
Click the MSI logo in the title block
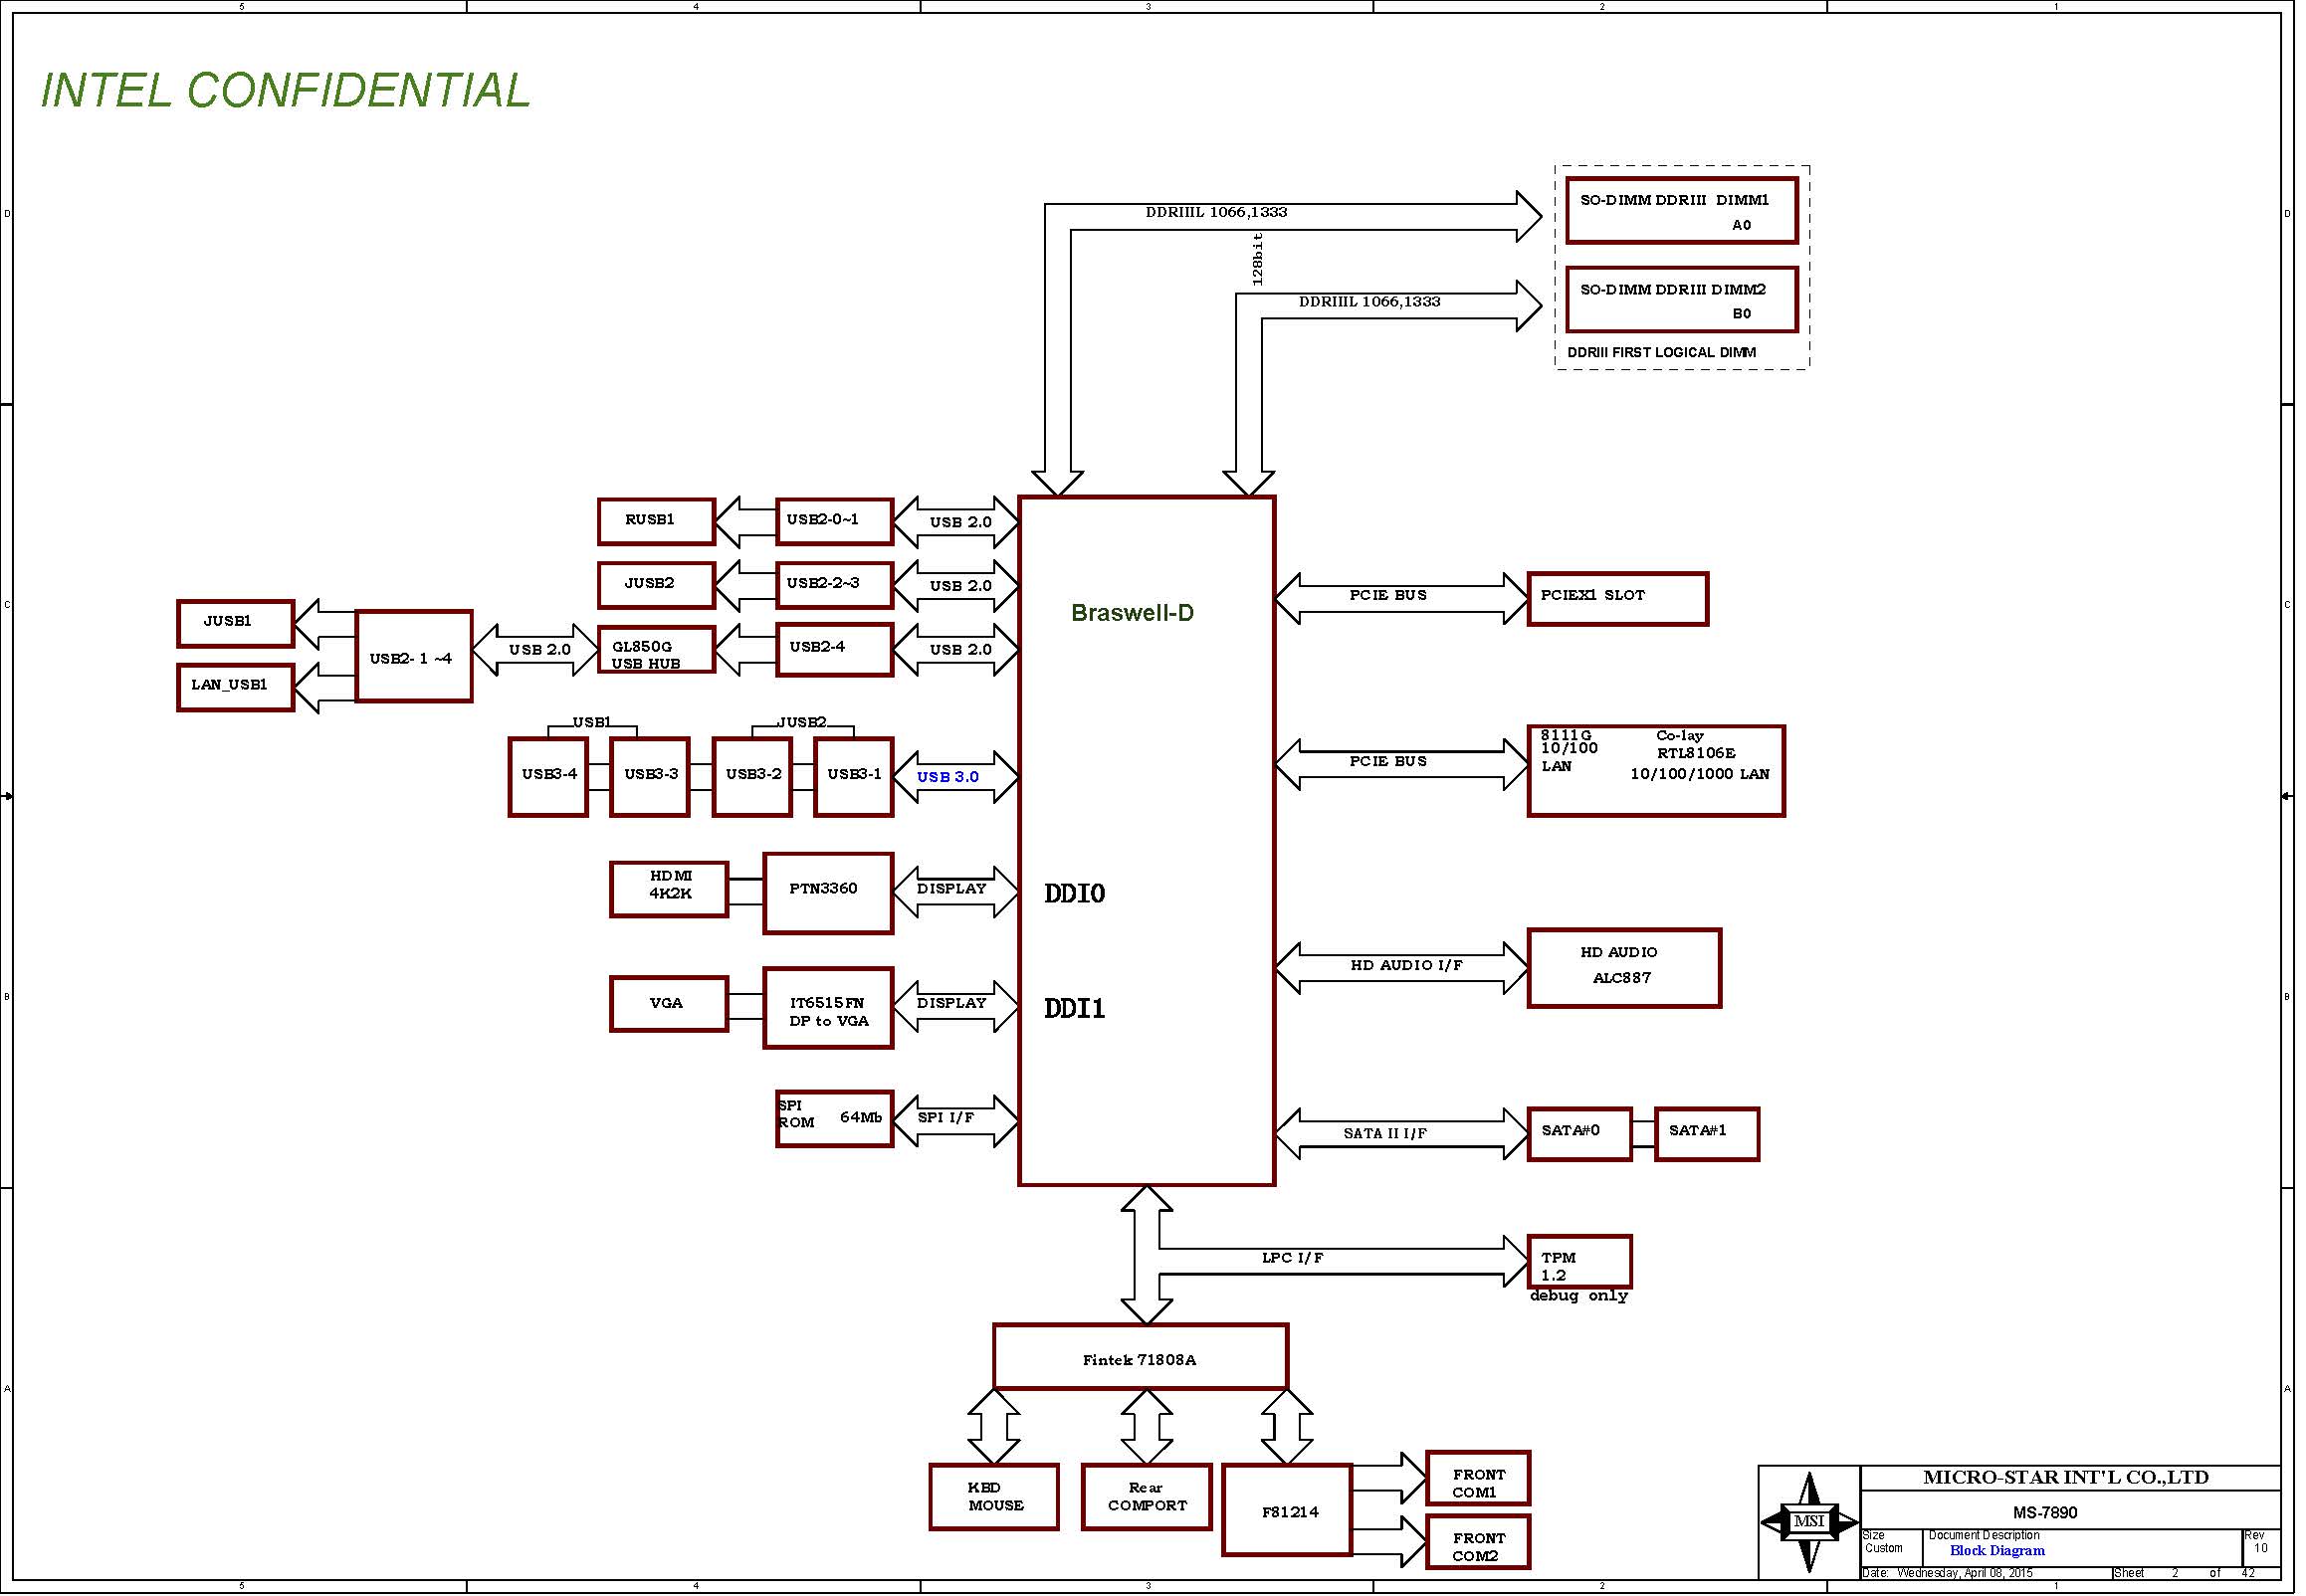pos(1809,1521)
